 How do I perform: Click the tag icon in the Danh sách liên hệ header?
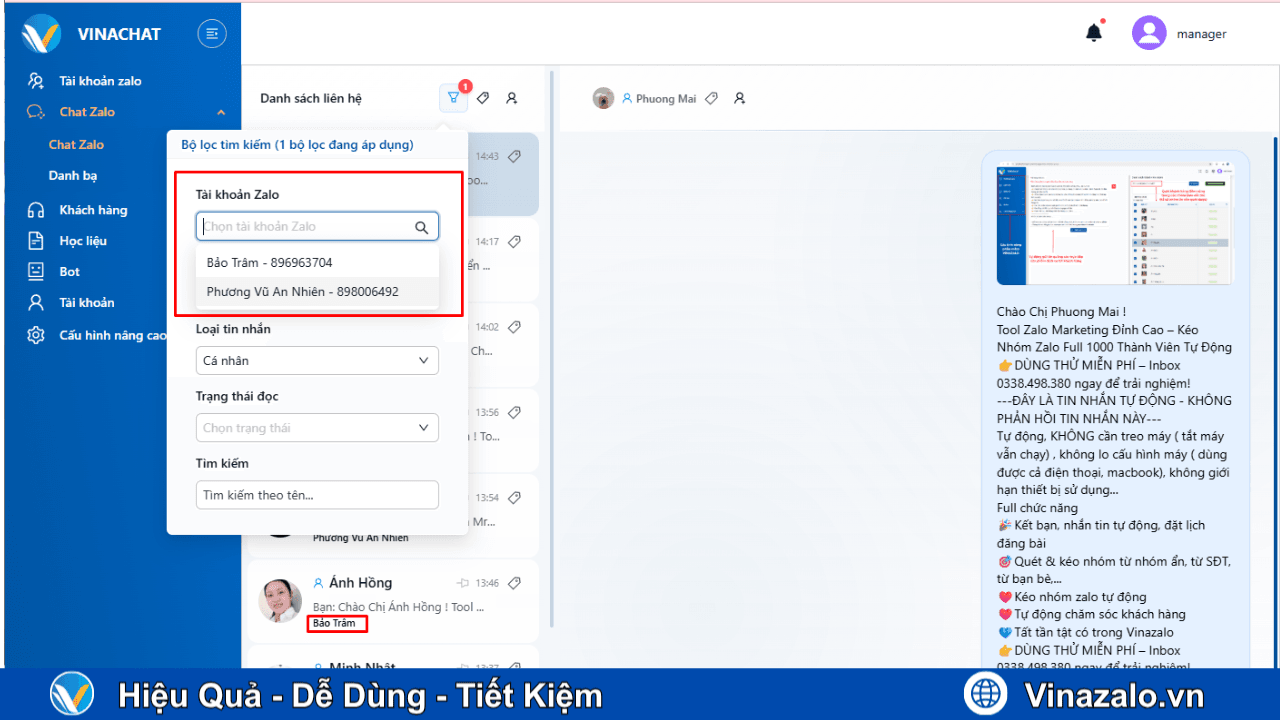click(483, 97)
